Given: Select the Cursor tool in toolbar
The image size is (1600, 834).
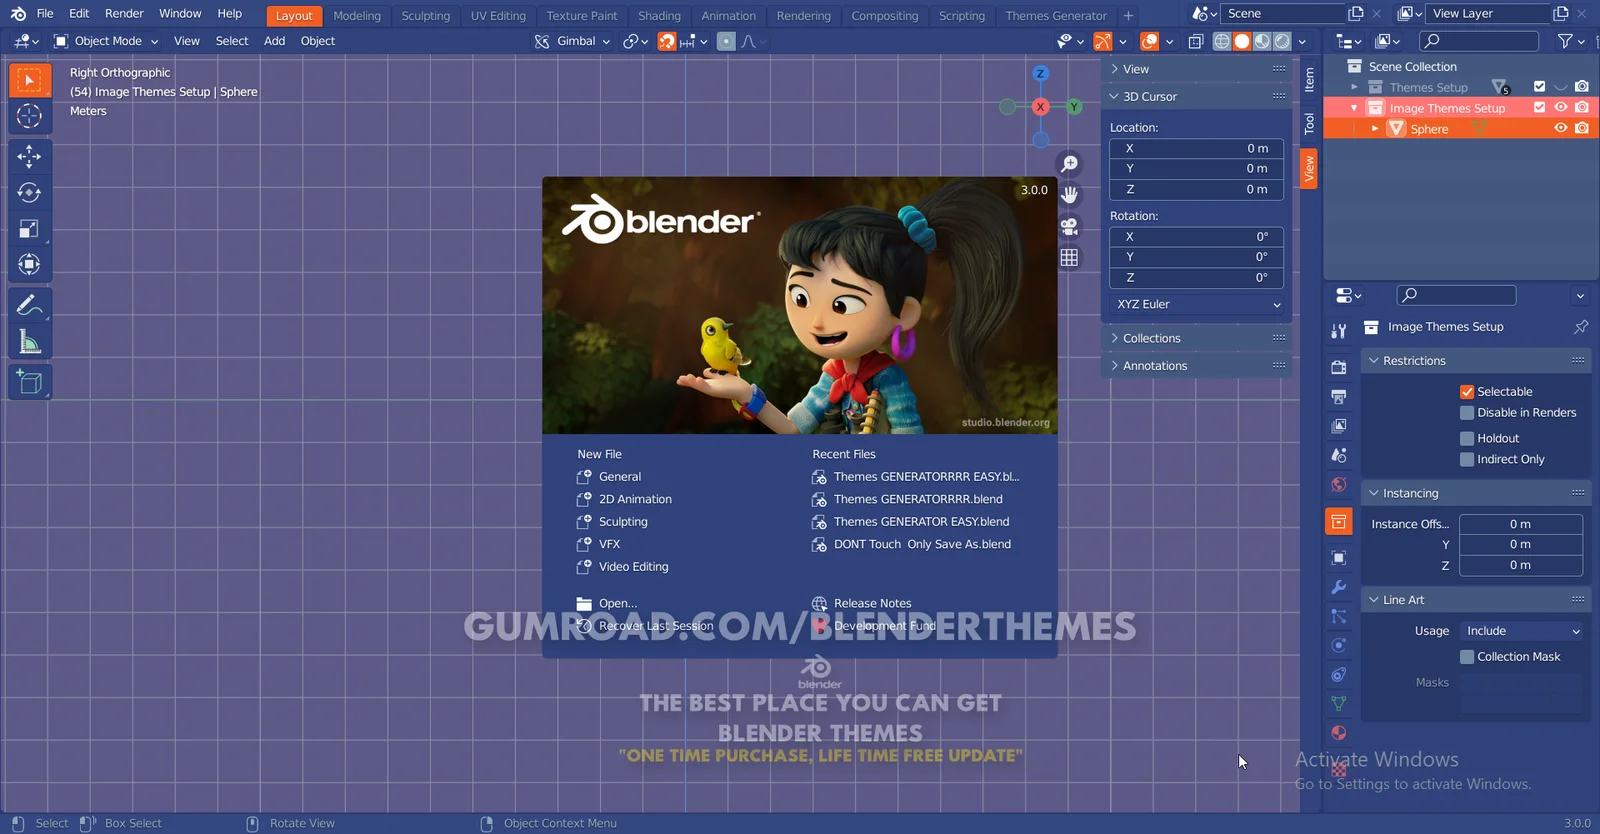Looking at the screenshot, I should tap(29, 116).
